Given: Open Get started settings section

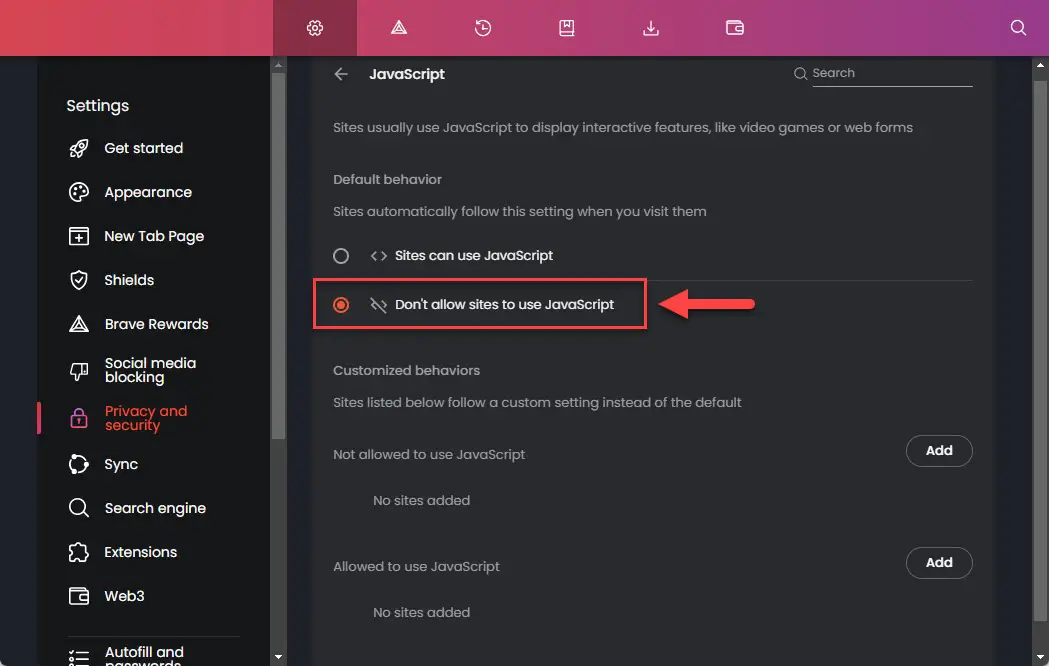Looking at the screenshot, I should (143, 148).
